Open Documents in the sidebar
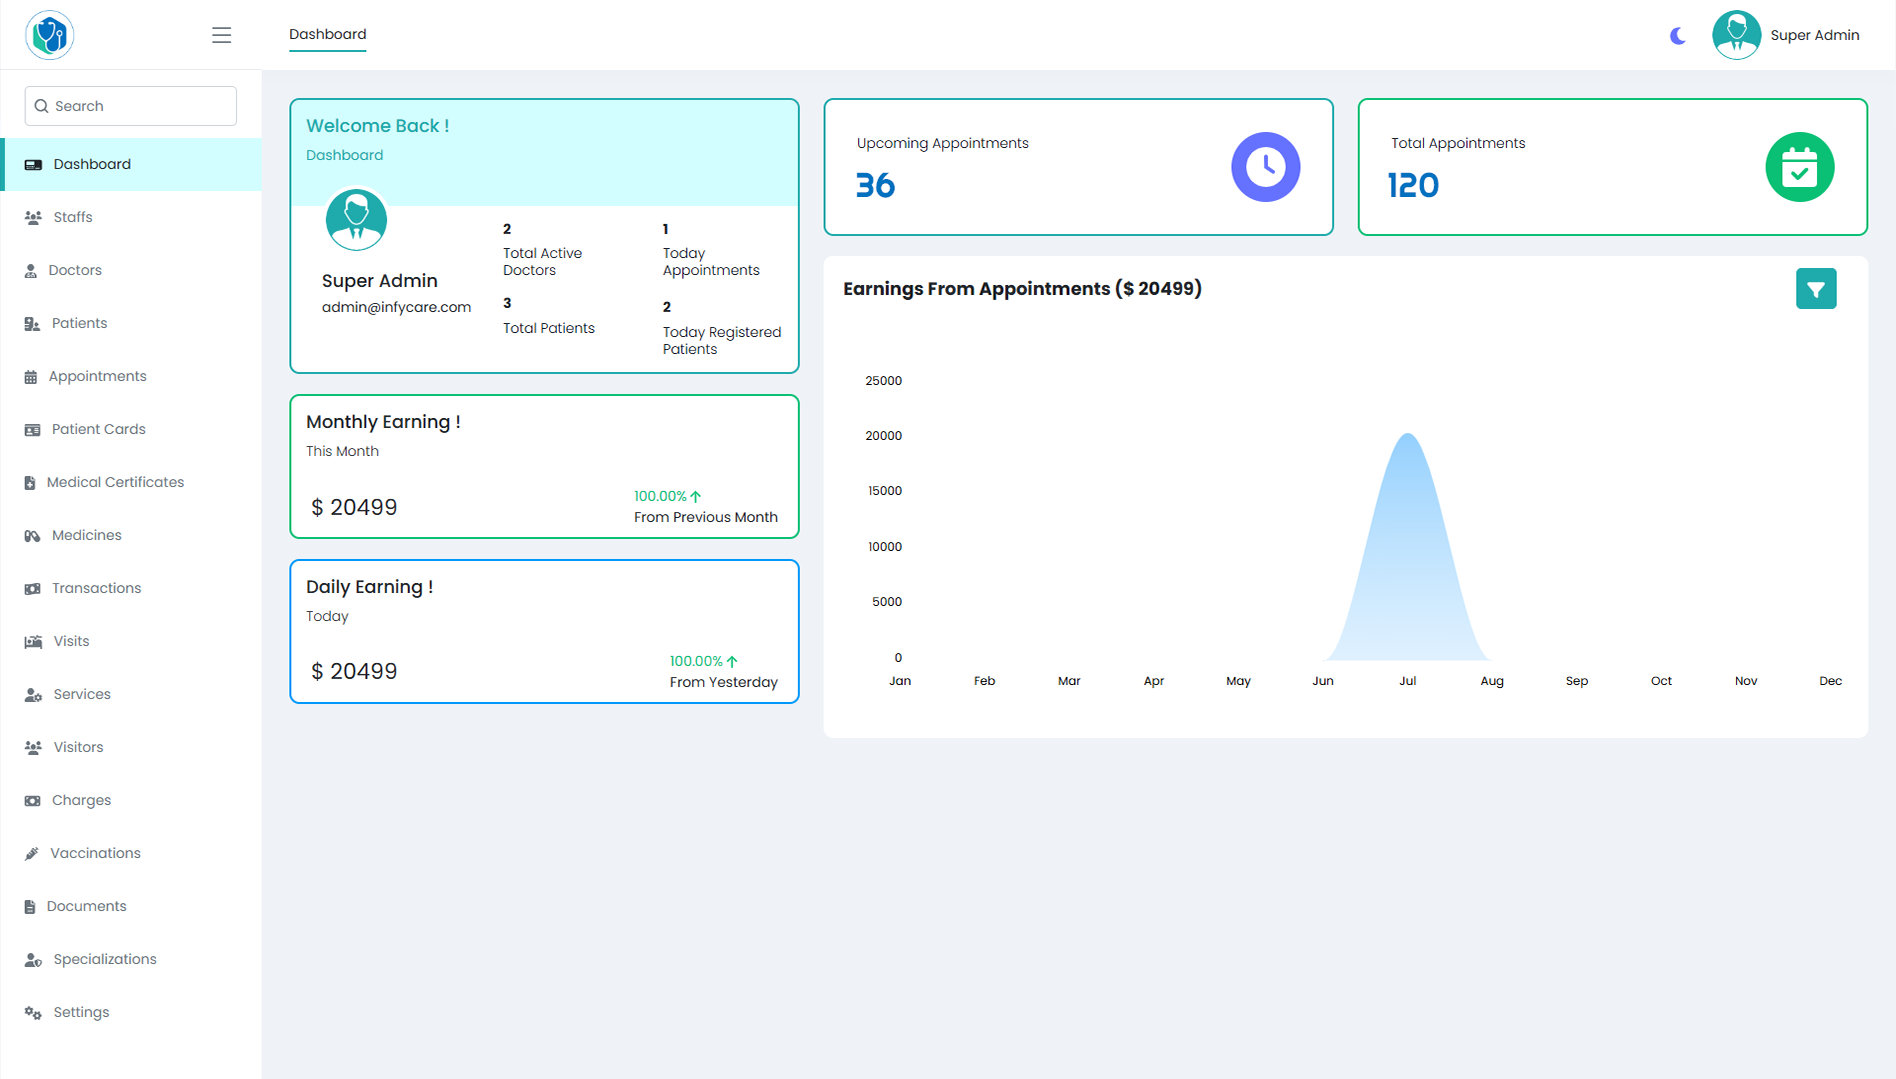The height and width of the screenshot is (1079, 1896). tap(131, 906)
